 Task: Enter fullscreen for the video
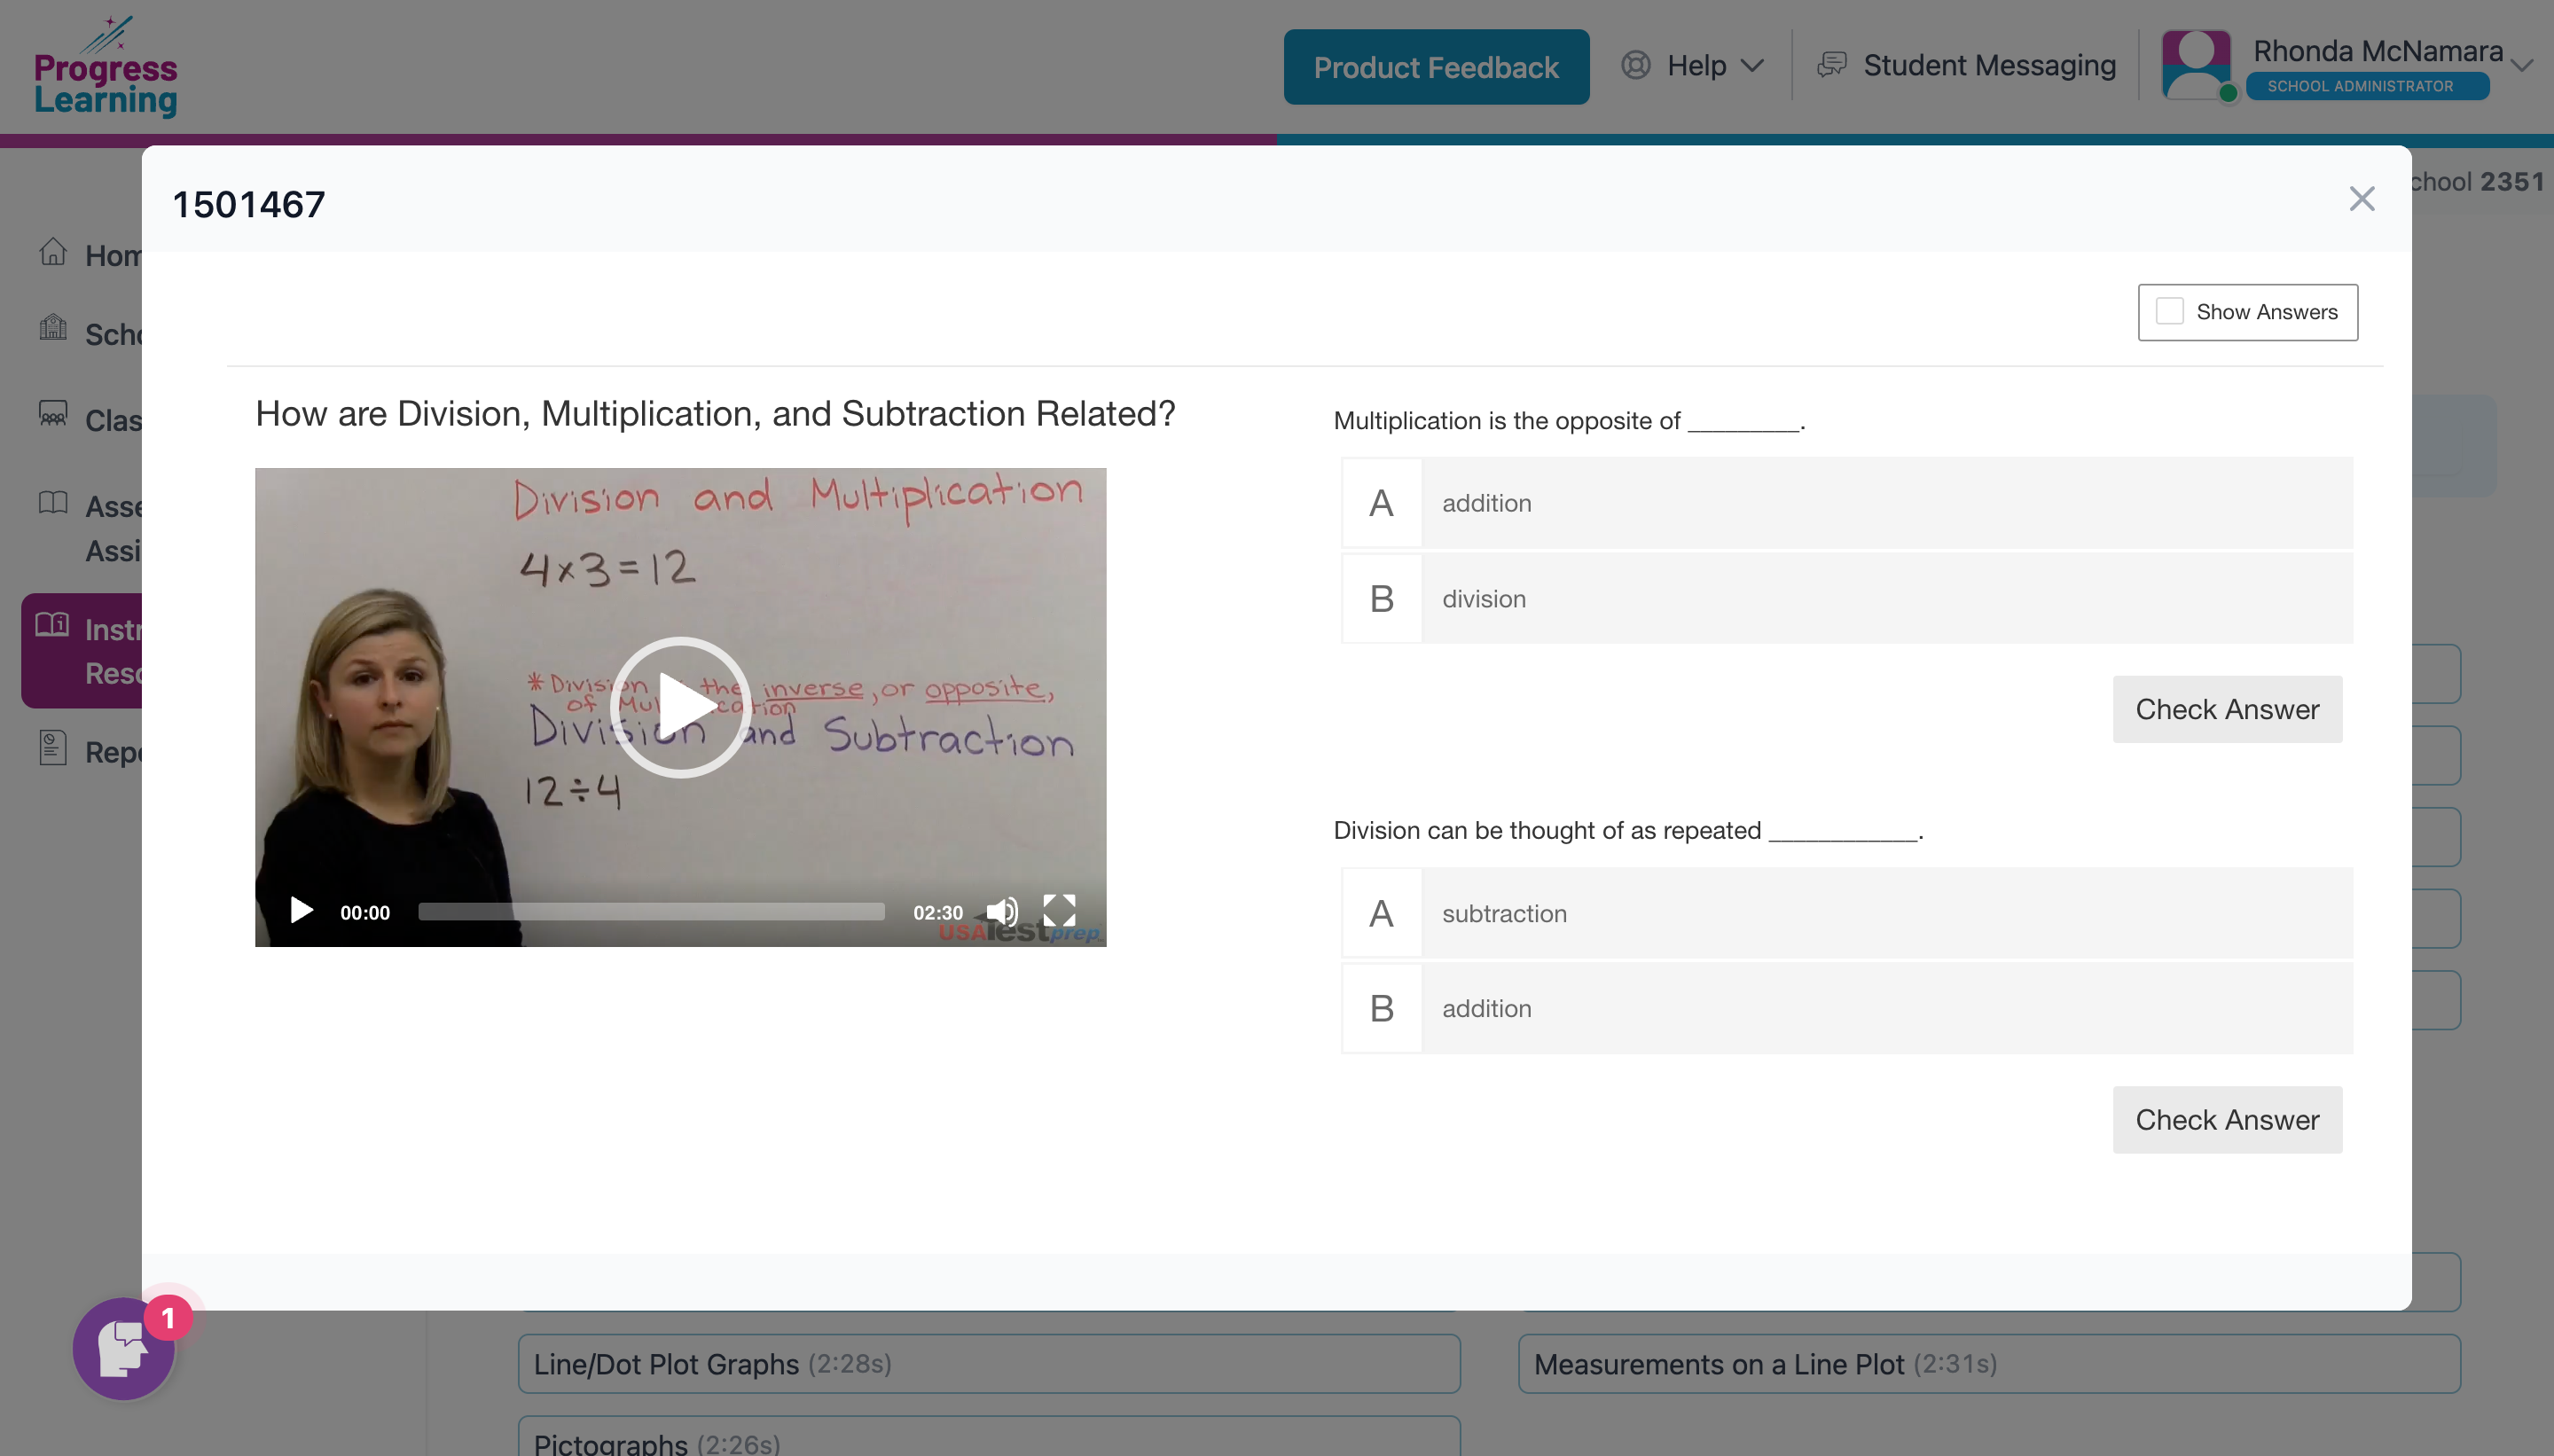[1059, 911]
